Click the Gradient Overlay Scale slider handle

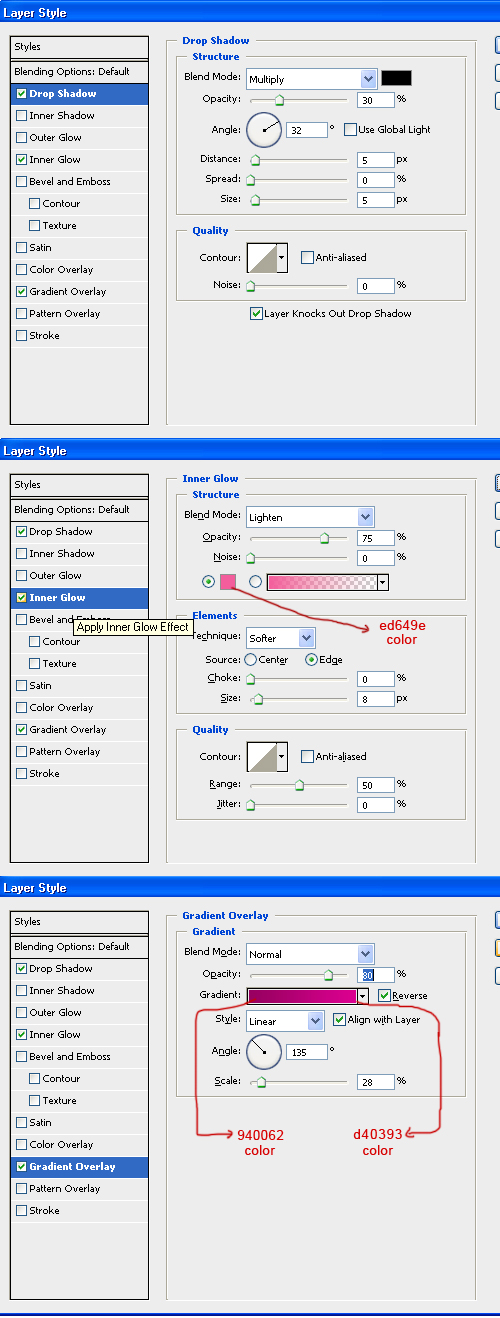pos(261,1082)
